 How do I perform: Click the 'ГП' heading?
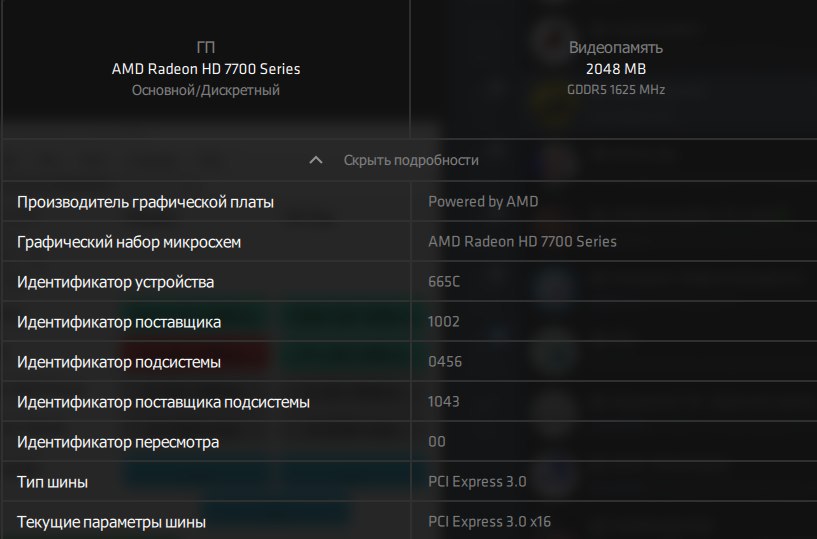(x=206, y=47)
